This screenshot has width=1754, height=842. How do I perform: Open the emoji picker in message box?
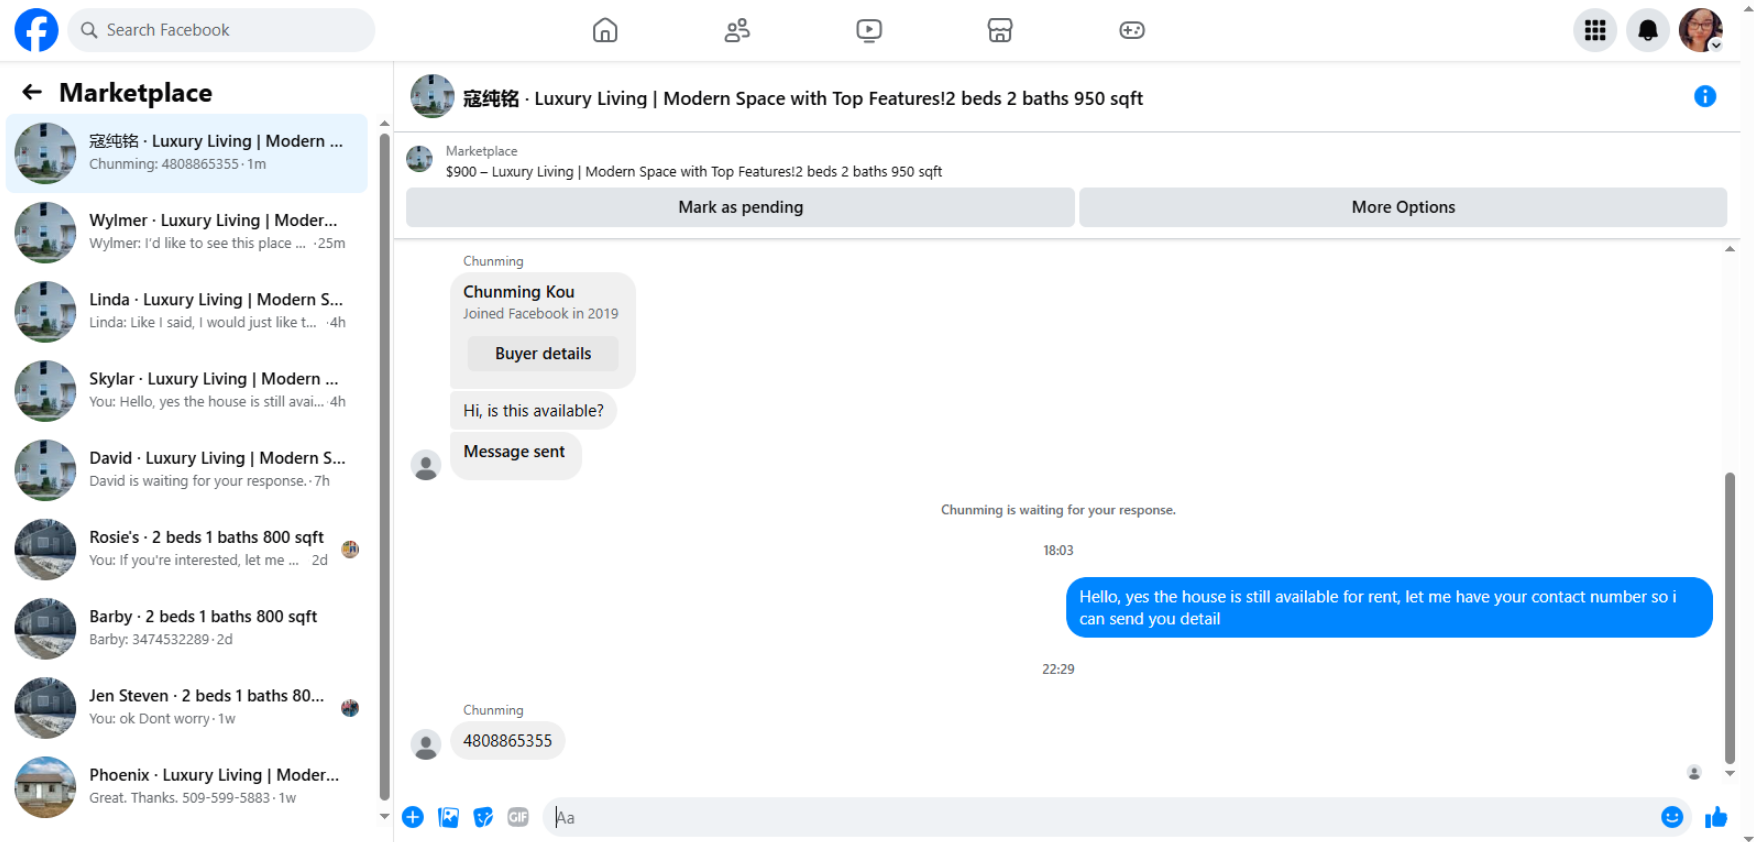pyautogui.click(x=1672, y=817)
